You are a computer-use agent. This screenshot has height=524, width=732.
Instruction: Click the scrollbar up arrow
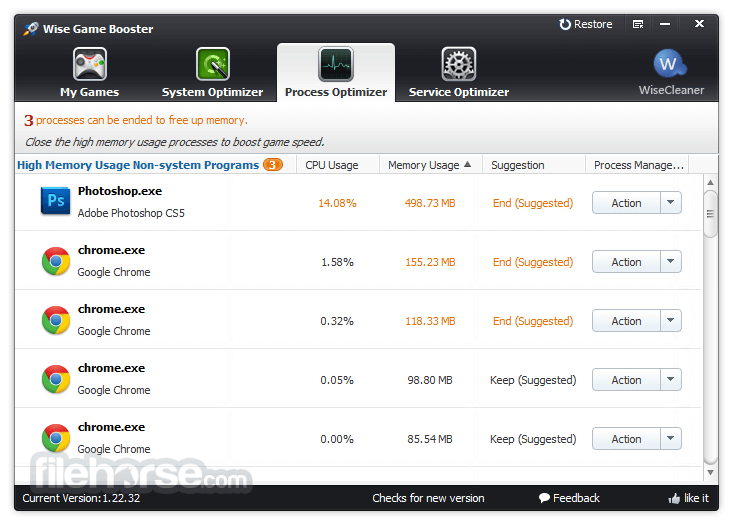coord(710,183)
